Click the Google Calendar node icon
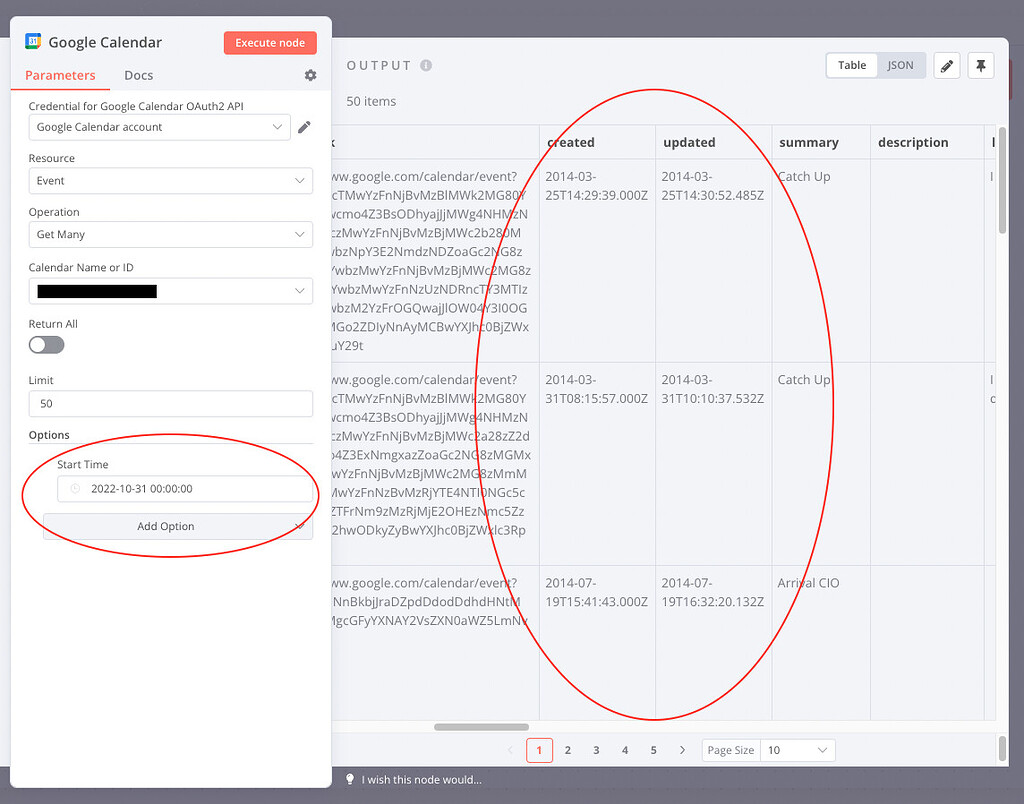The height and width of the screenshot is (804, 1024). pyautogui.click(x=33, y=42)
